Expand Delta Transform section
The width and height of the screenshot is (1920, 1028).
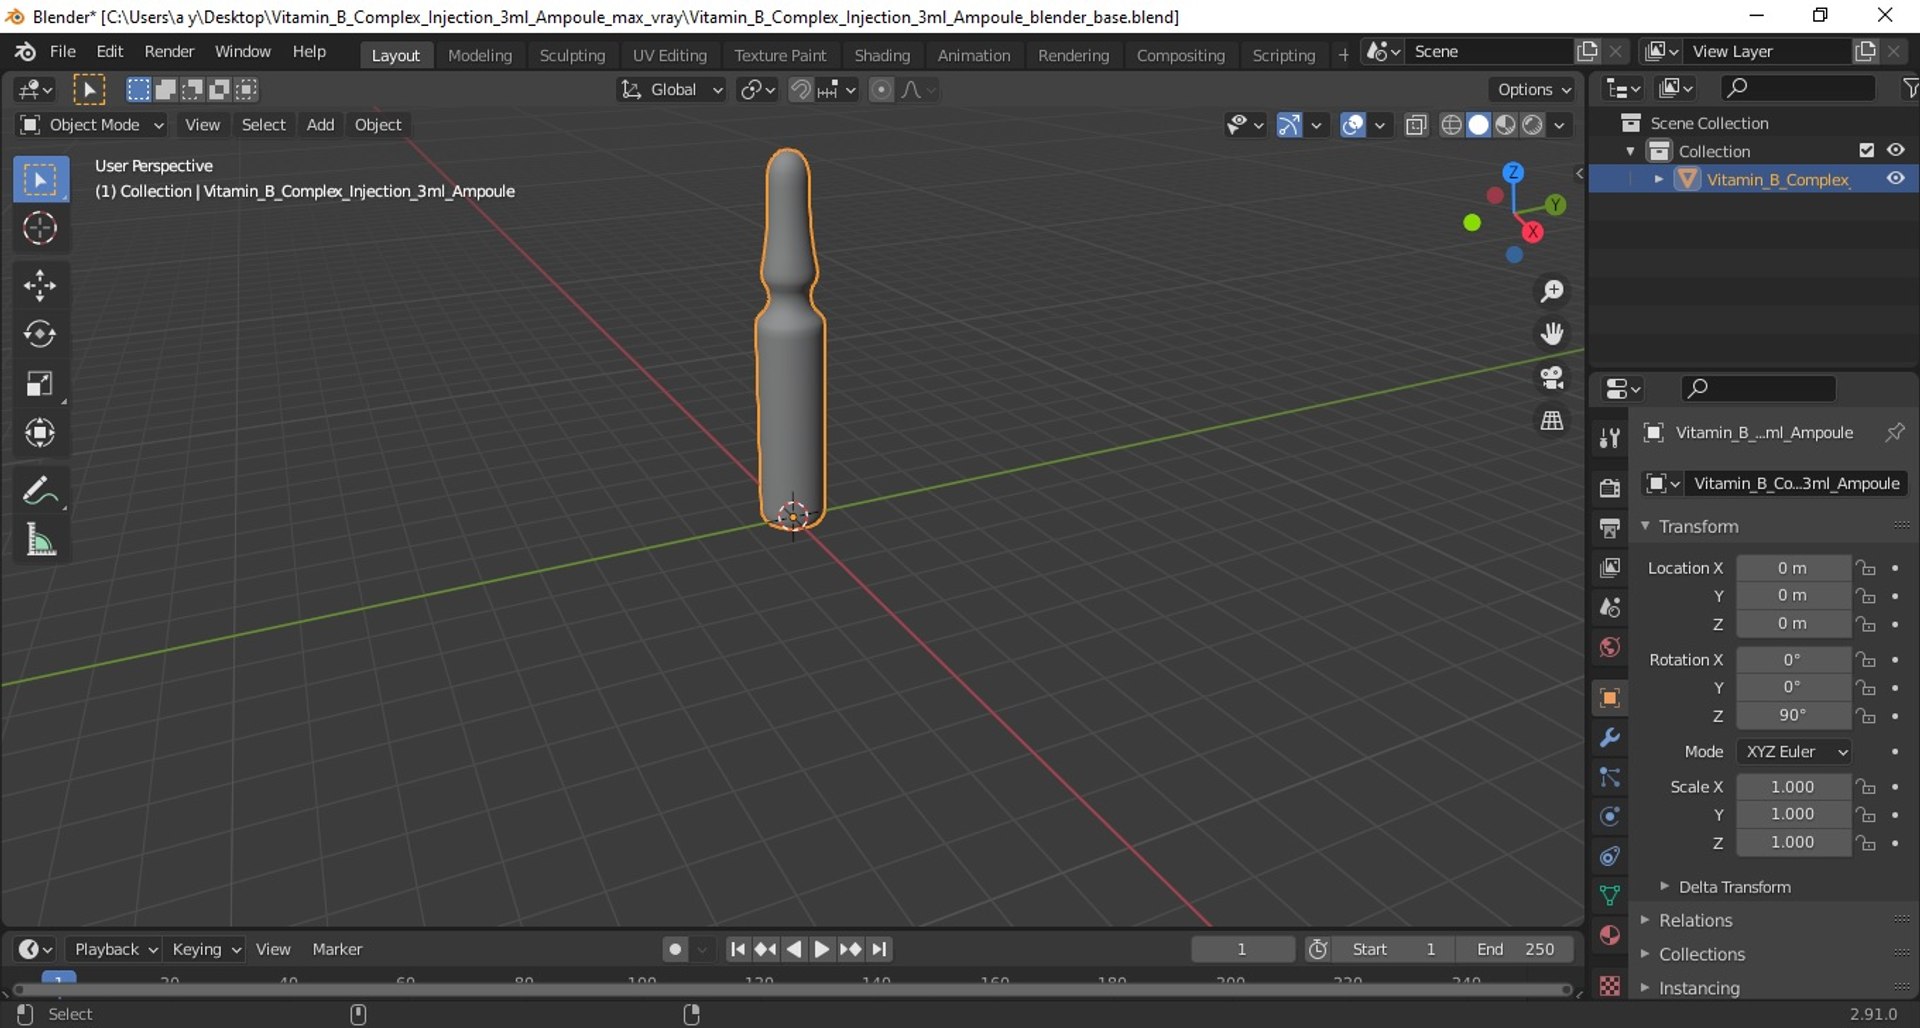pyautogui.click(x=1734, y=887)
